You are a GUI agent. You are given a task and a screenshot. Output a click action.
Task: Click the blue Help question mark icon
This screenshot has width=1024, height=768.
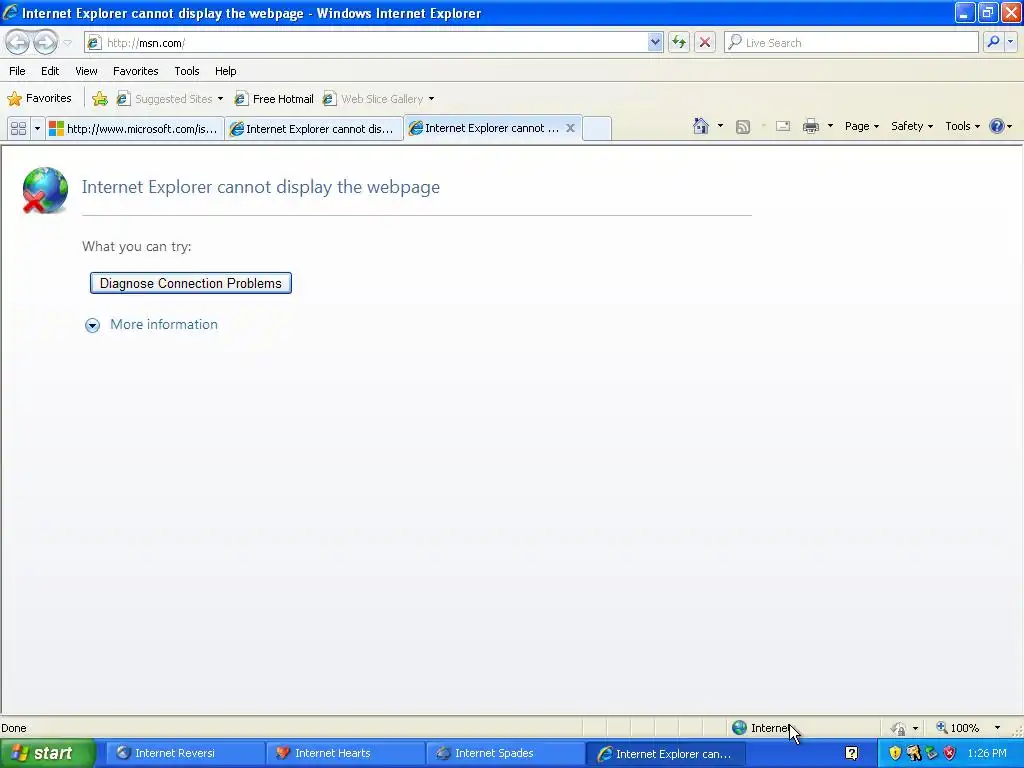pyautogui.click(x=997, y=126)
